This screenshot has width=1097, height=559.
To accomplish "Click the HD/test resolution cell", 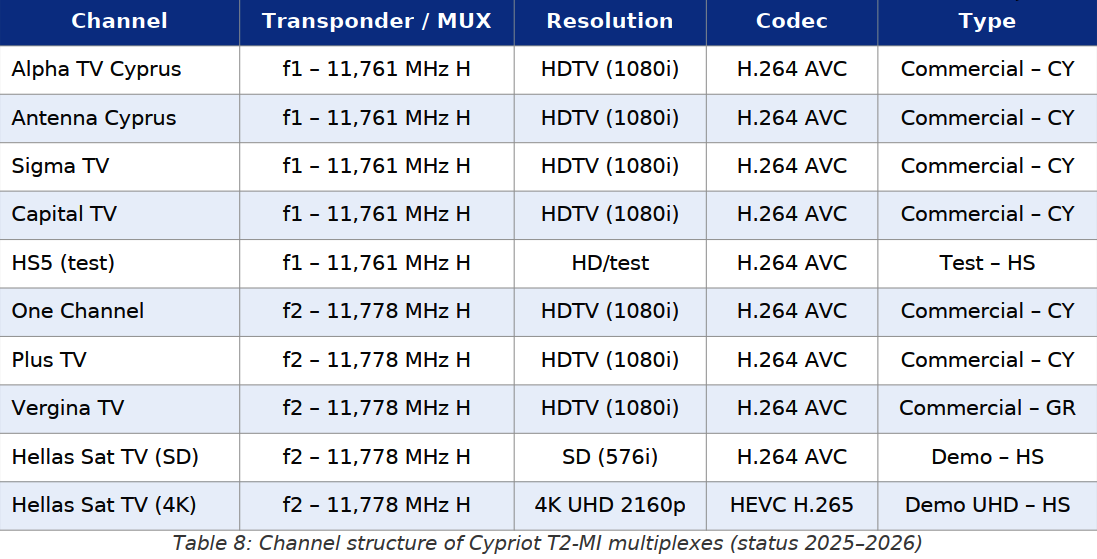I will (610, 263).
